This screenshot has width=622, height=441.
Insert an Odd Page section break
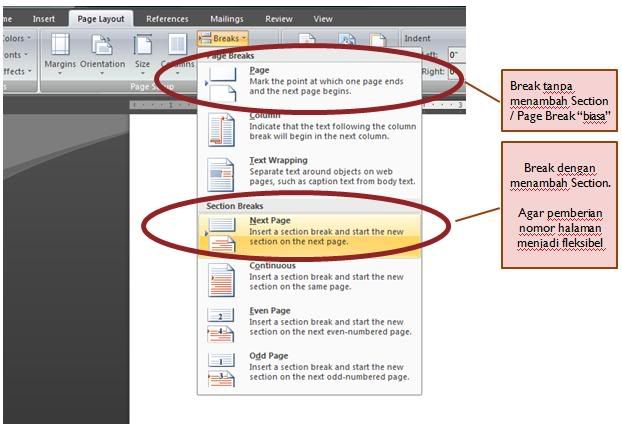coord(309,367)
